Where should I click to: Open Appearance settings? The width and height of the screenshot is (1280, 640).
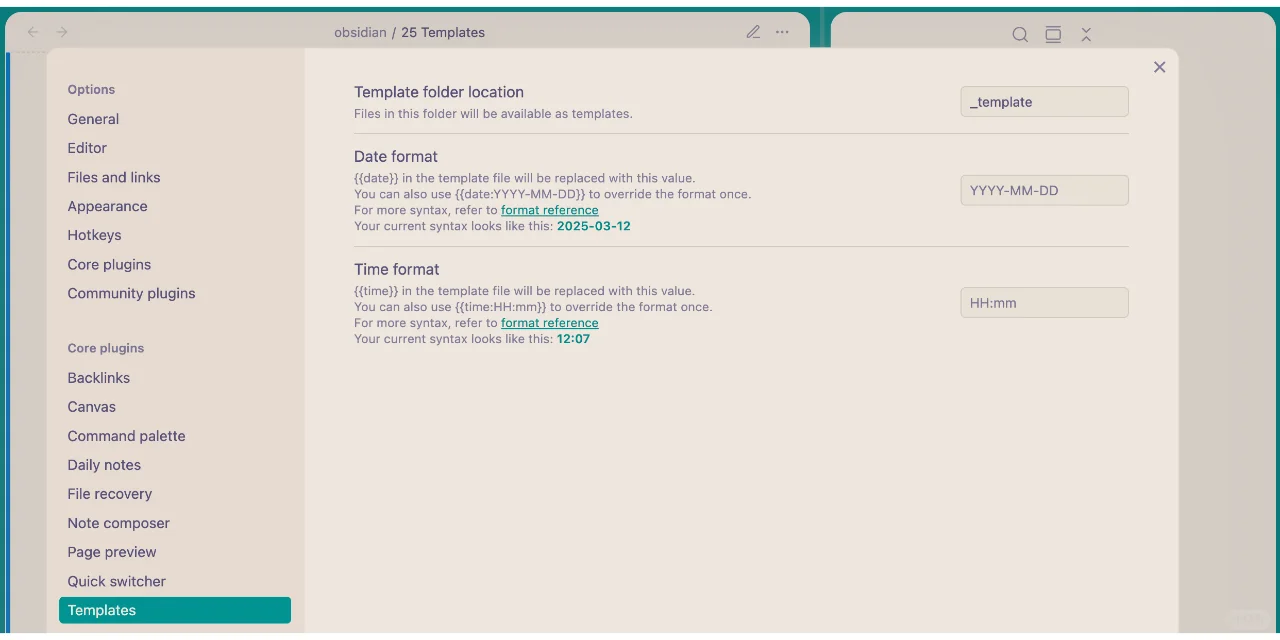pos(175,206)
